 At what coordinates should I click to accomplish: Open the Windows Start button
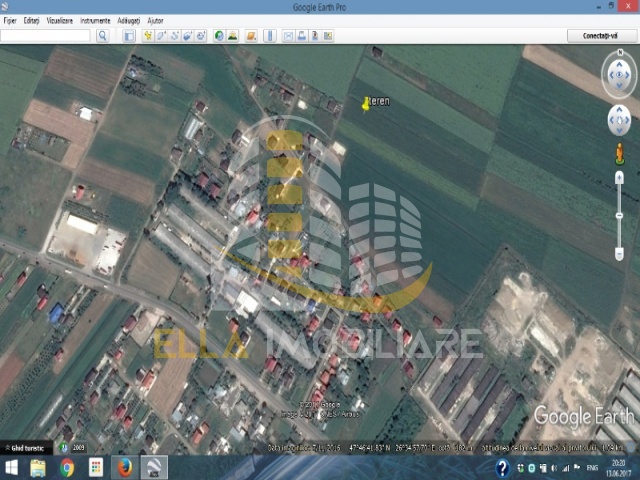point(11,468)
